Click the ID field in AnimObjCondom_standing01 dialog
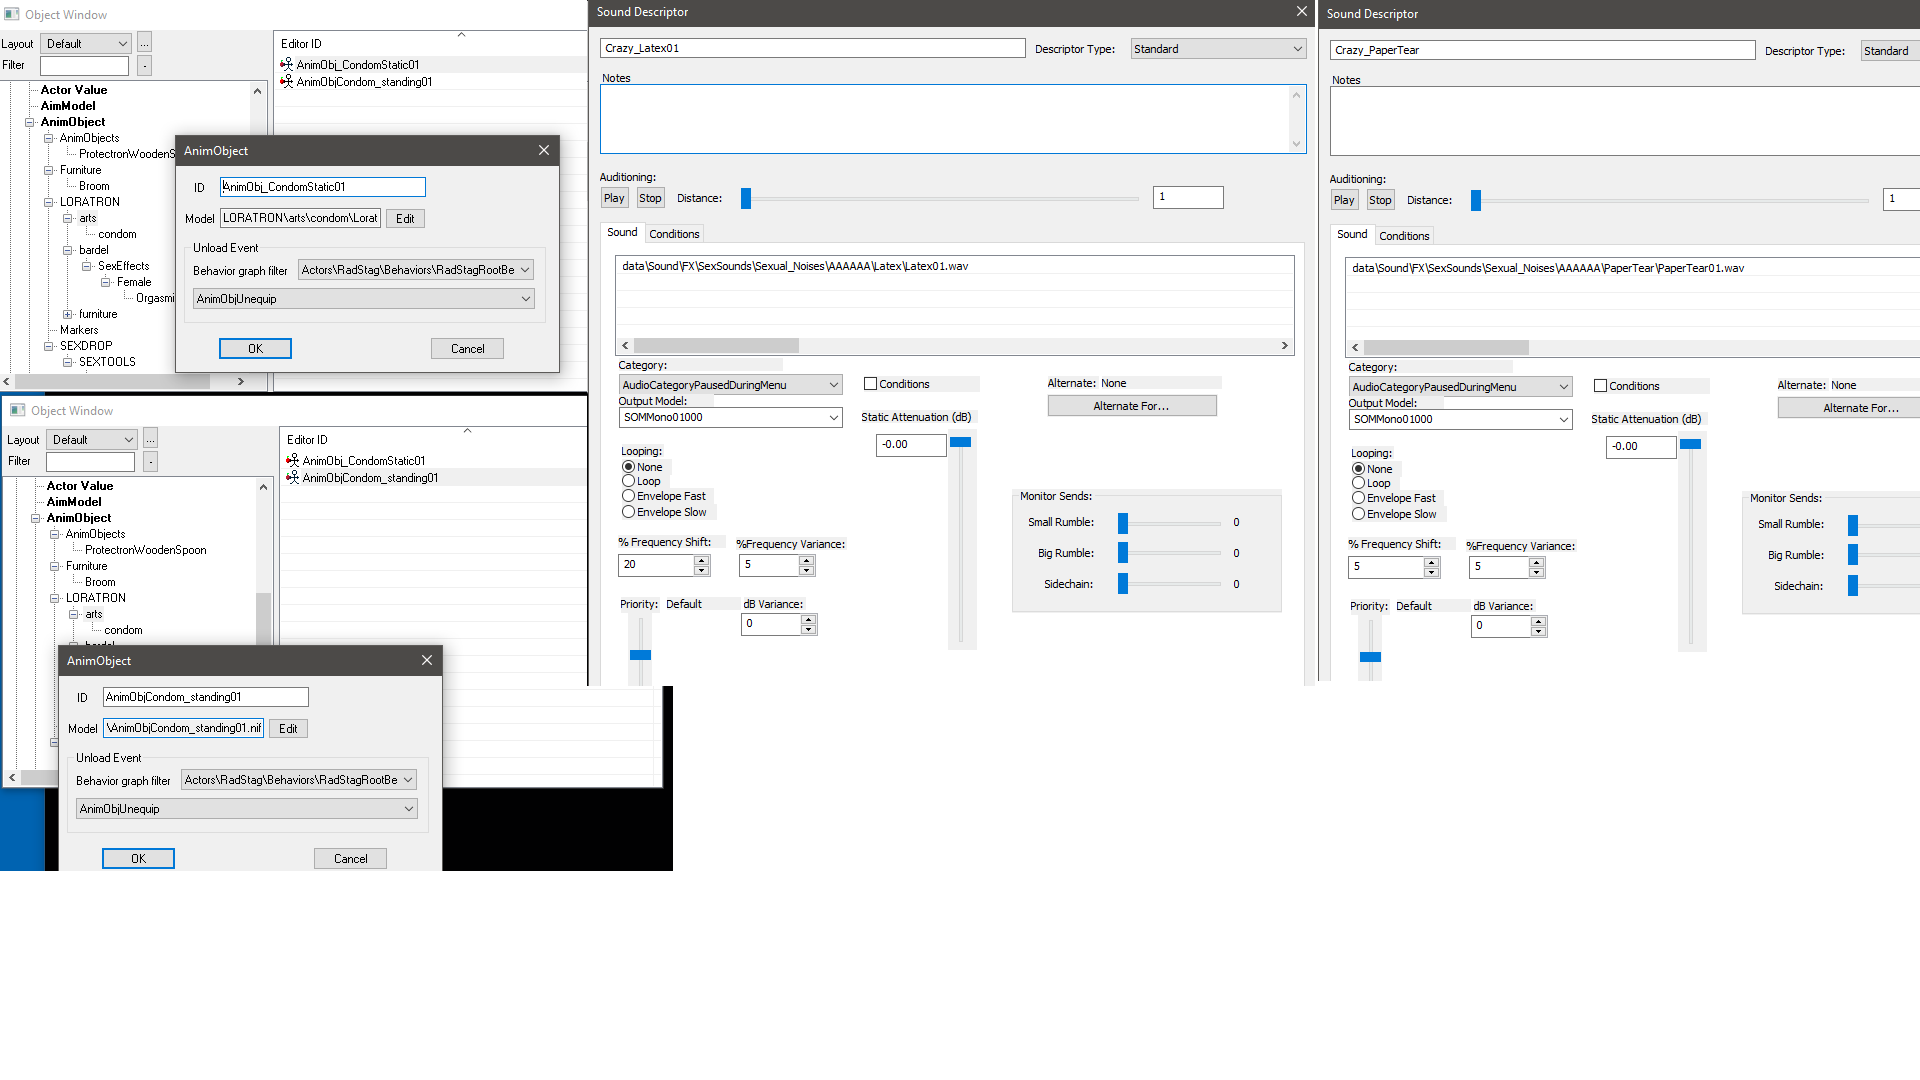1920x1080 pixels. pos(205,697)
